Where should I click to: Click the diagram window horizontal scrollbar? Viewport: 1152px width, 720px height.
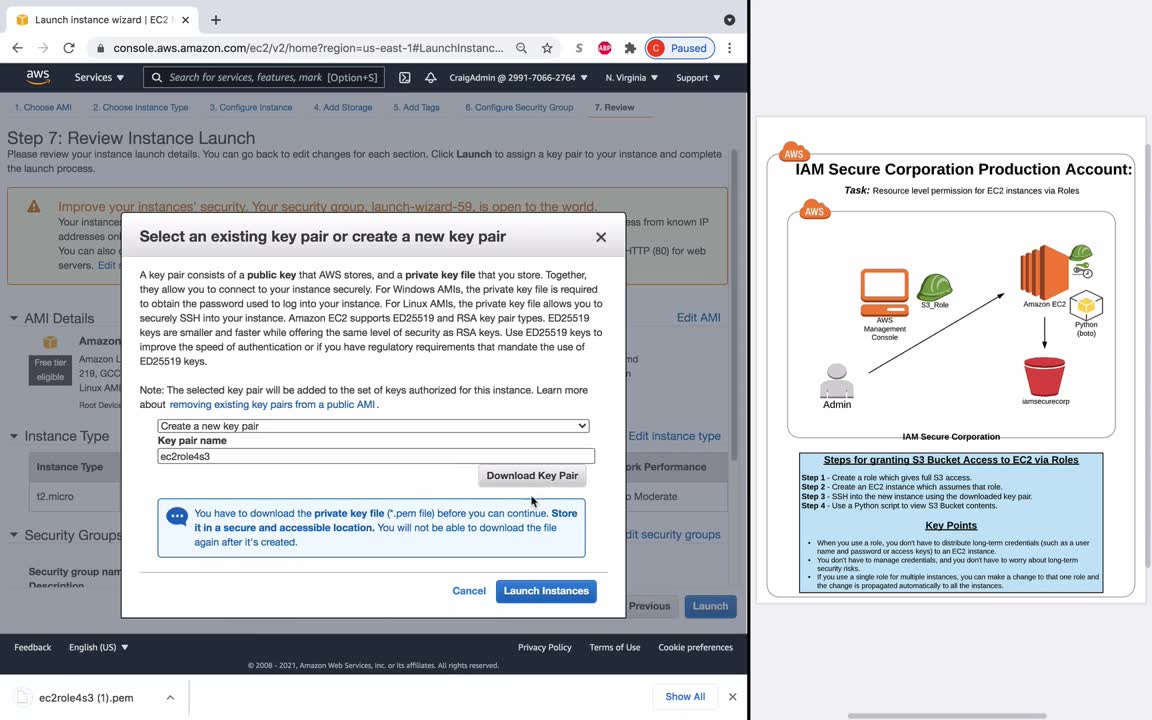[947, 716]
